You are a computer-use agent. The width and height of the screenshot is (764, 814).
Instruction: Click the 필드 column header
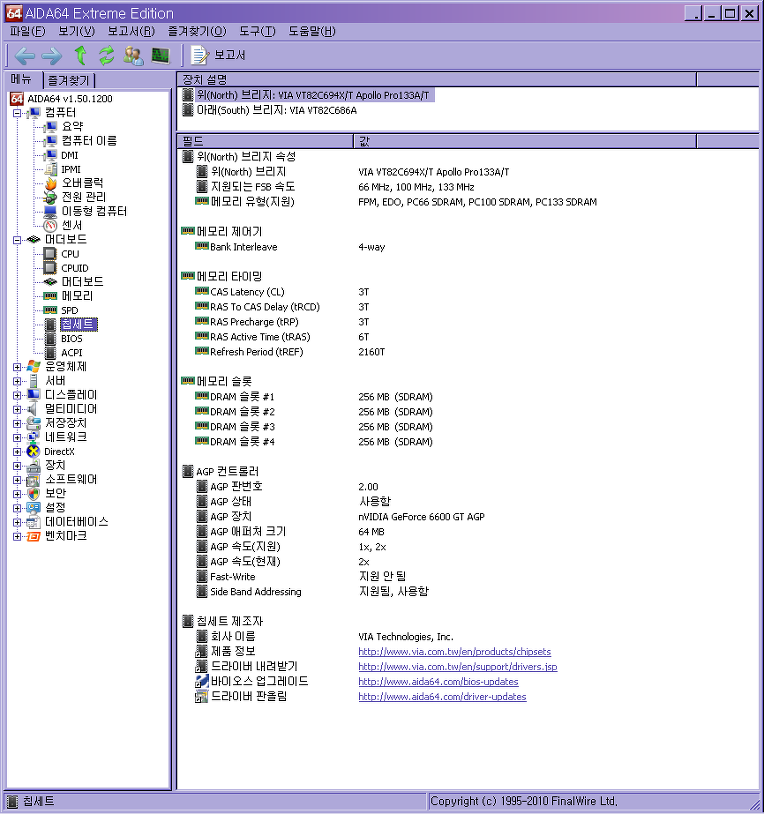tap(265, 141)
